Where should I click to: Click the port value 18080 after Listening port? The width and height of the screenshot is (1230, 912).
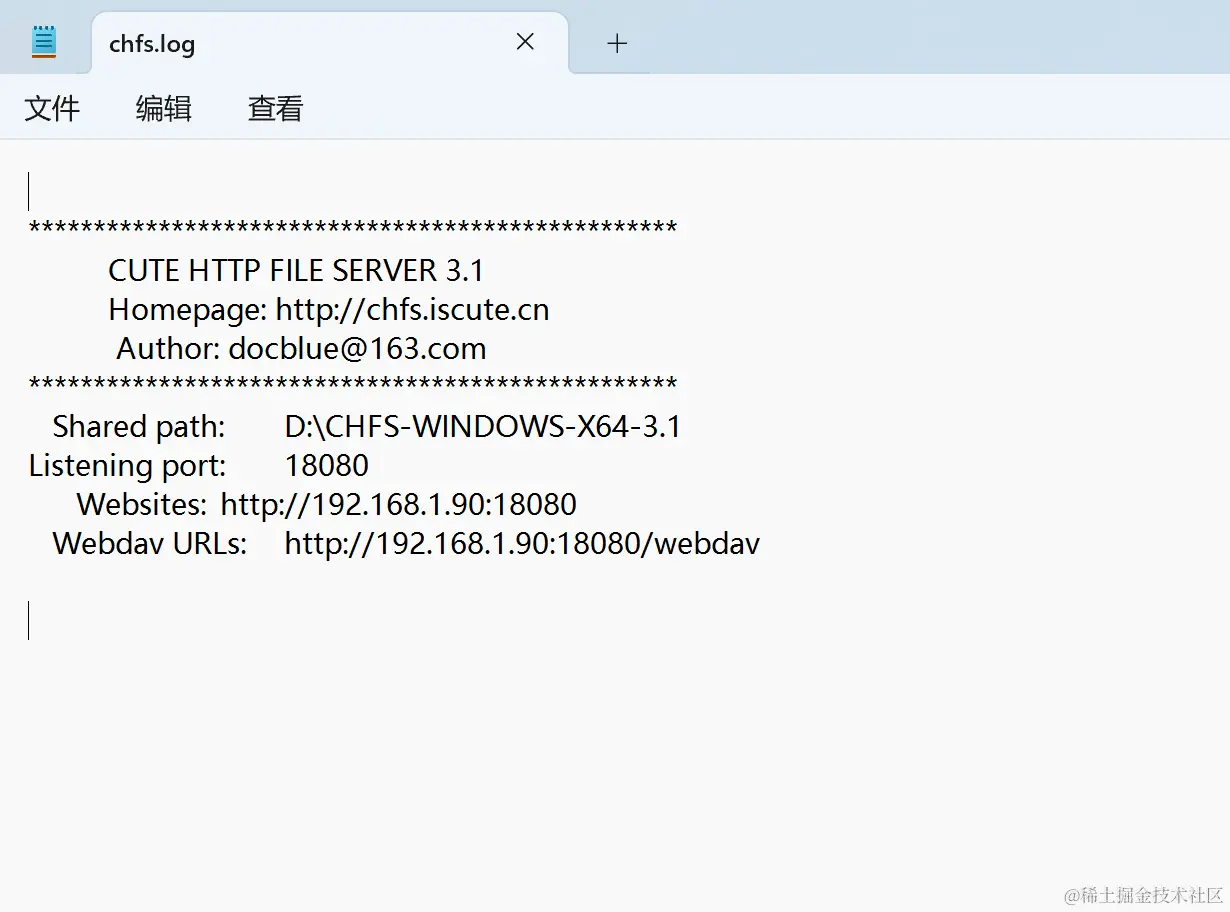click(327, 466)
